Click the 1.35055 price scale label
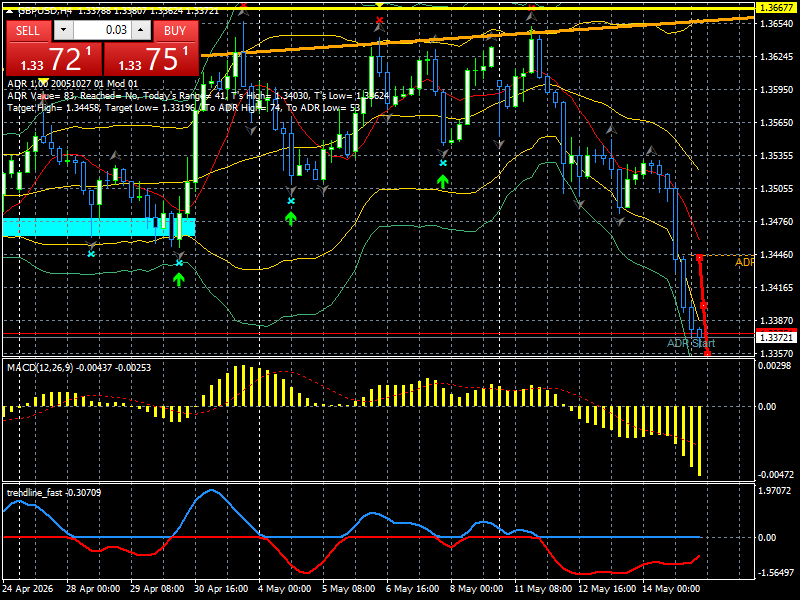Image resolution: width=800 pixels, height=600 pixels. tap(777, 189)
